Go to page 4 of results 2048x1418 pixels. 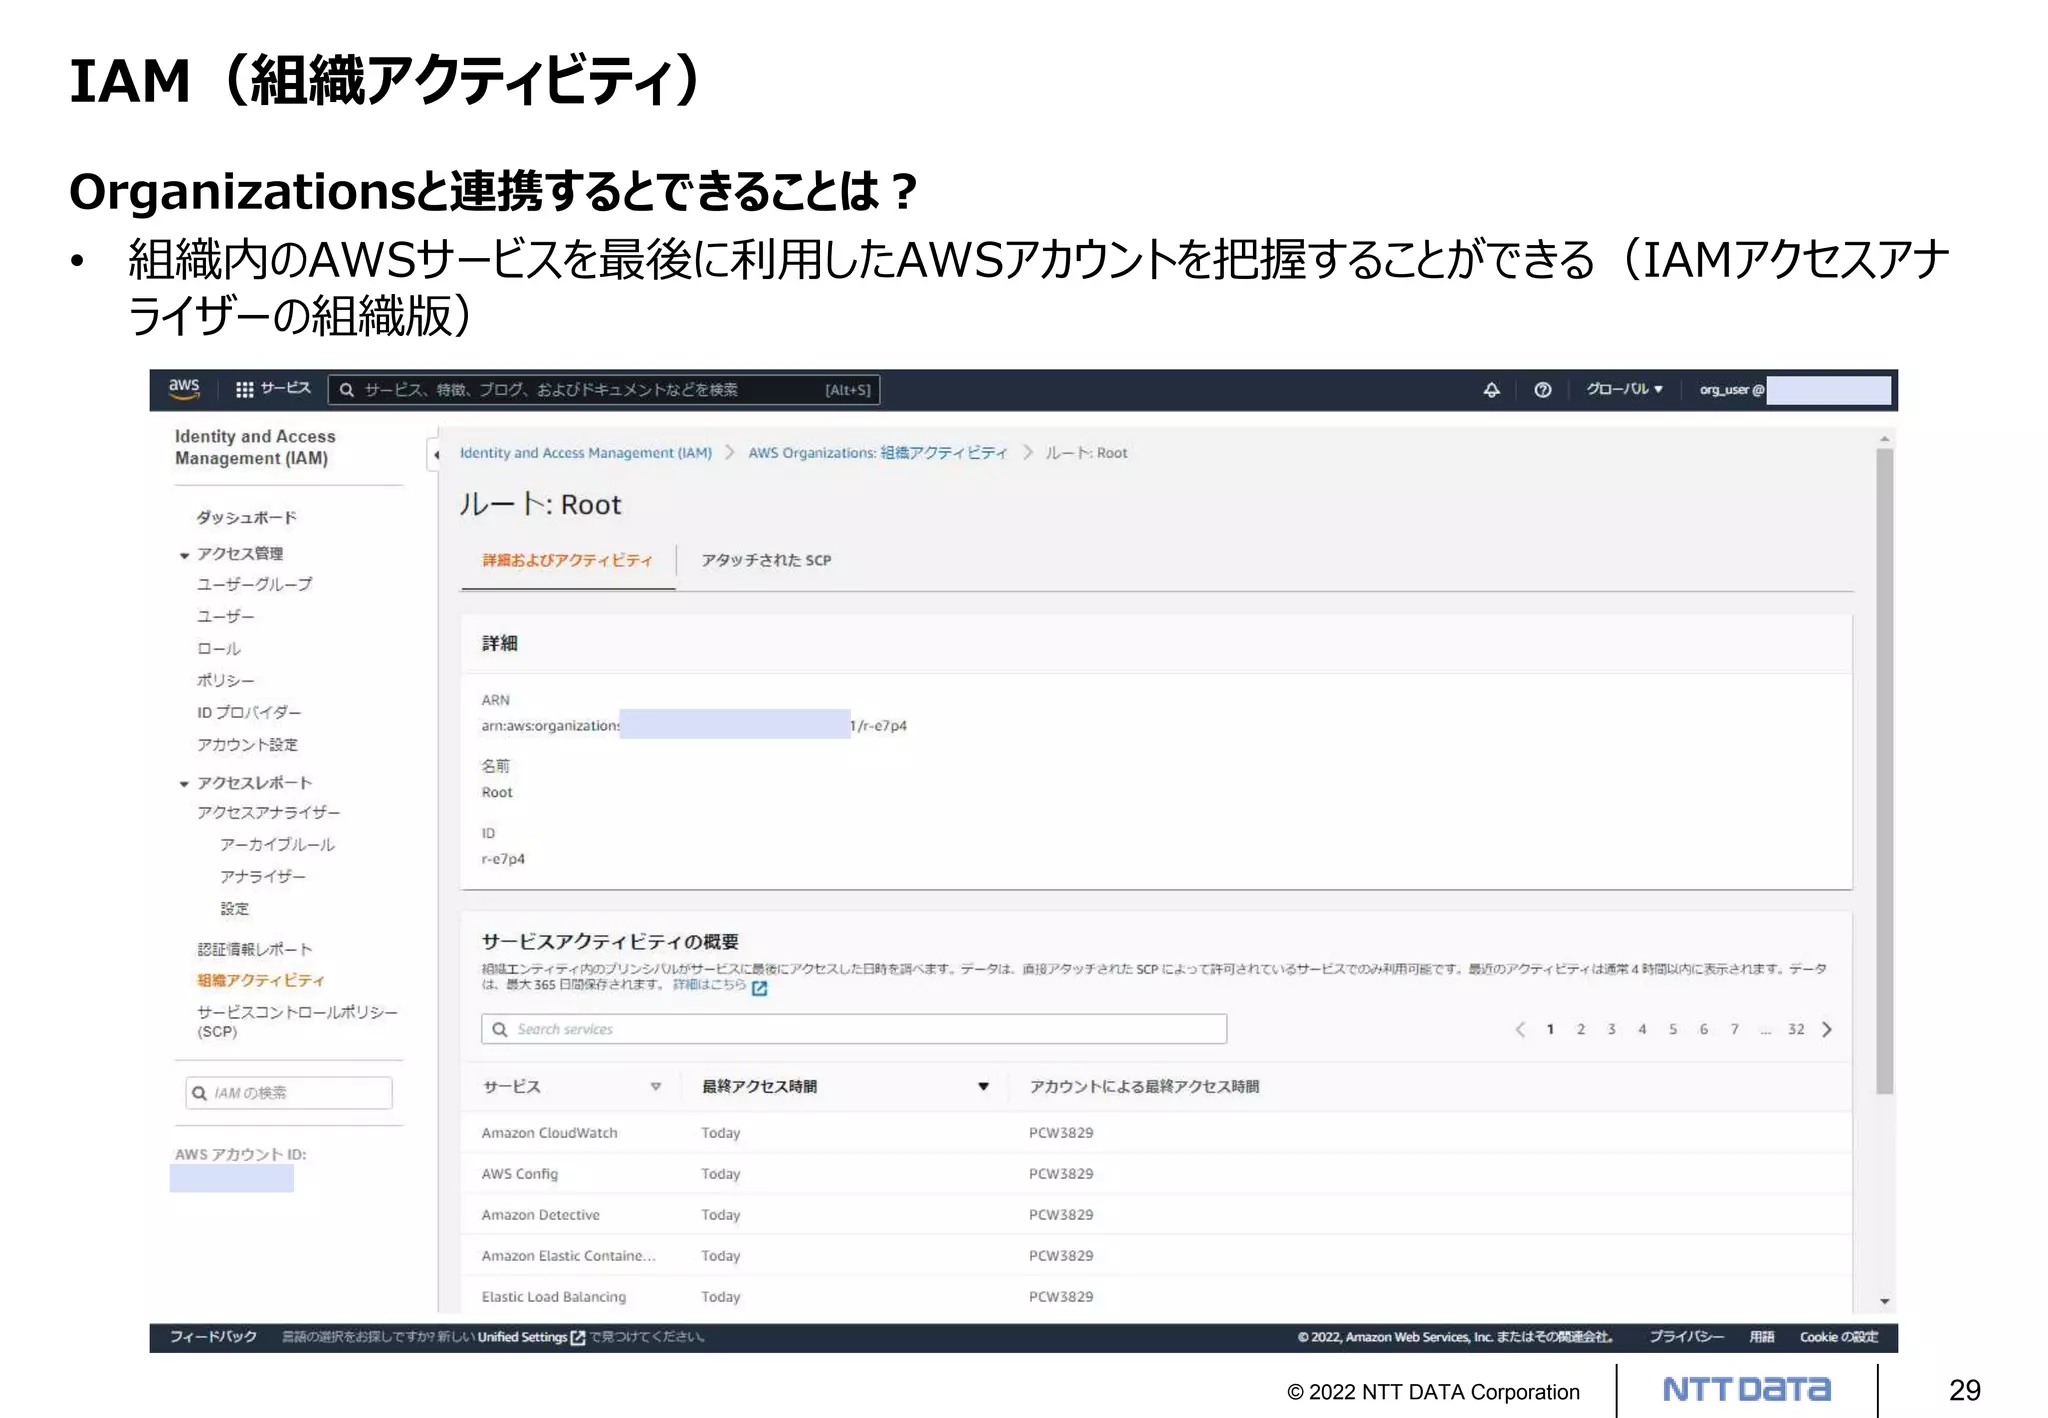[x=1642, y=1029]
